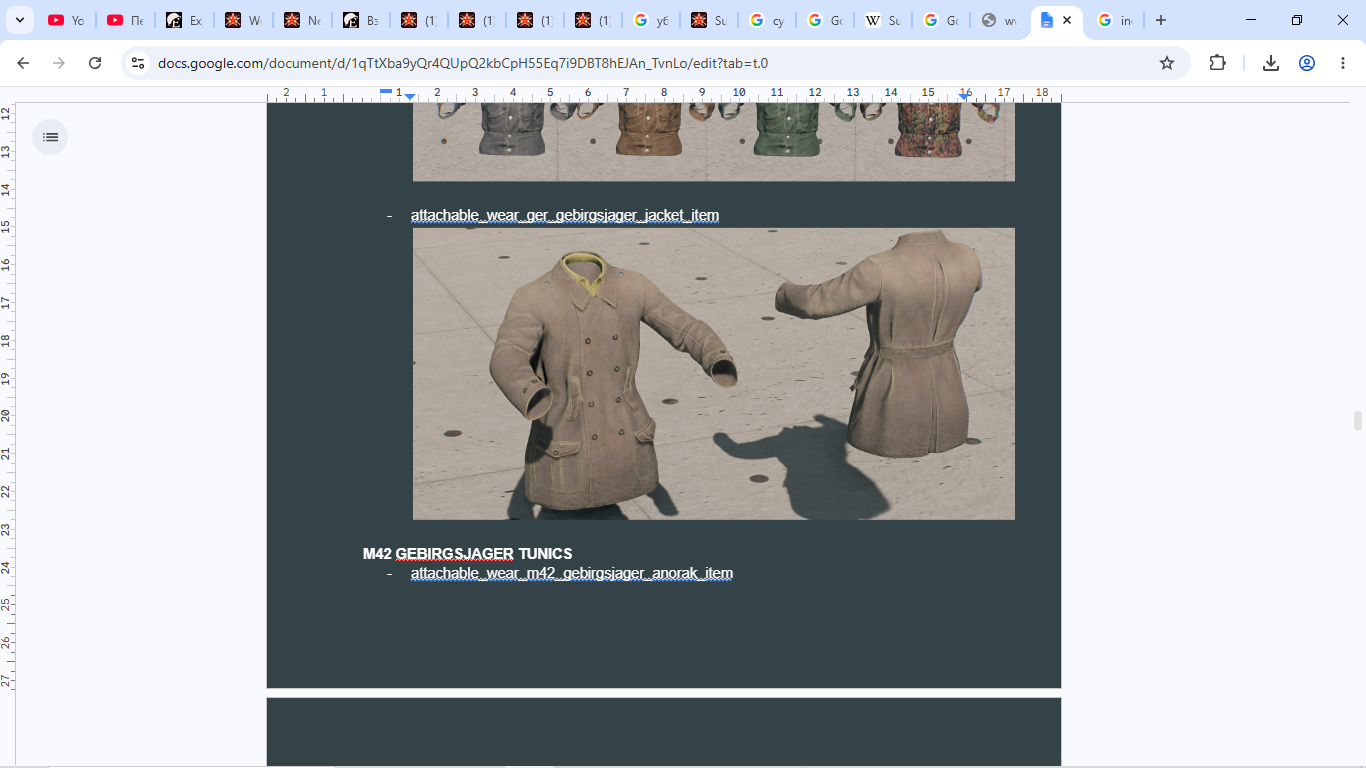View site information icon in address bar
Screen dimensions: 1366x768
coord(139,63)
